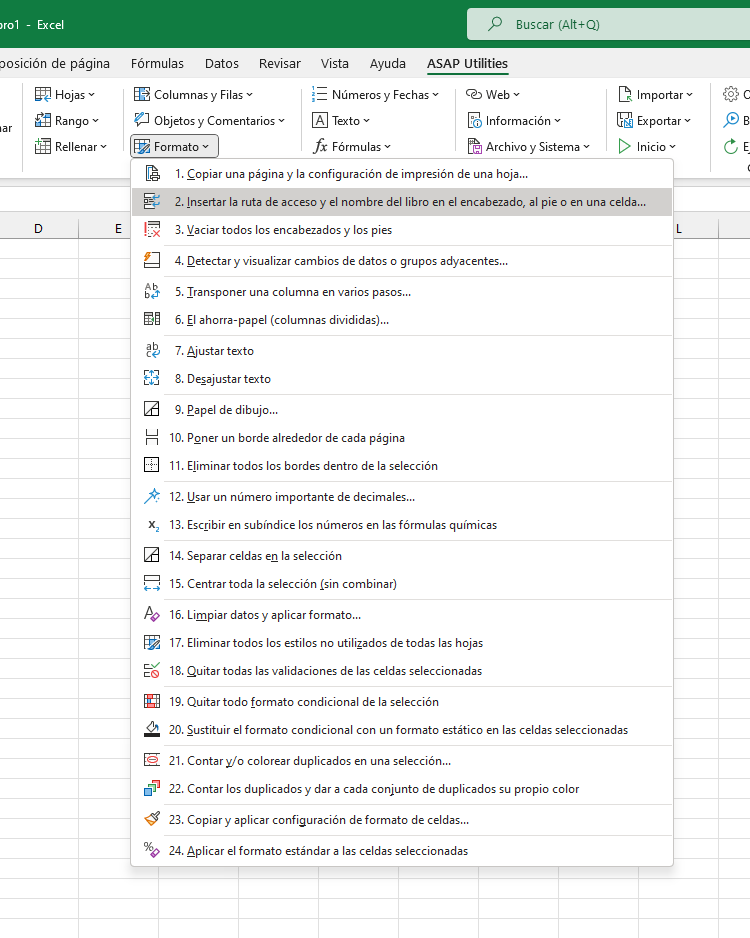
Task: Click the significant decimals wand icon
Action: click(152, 497)
